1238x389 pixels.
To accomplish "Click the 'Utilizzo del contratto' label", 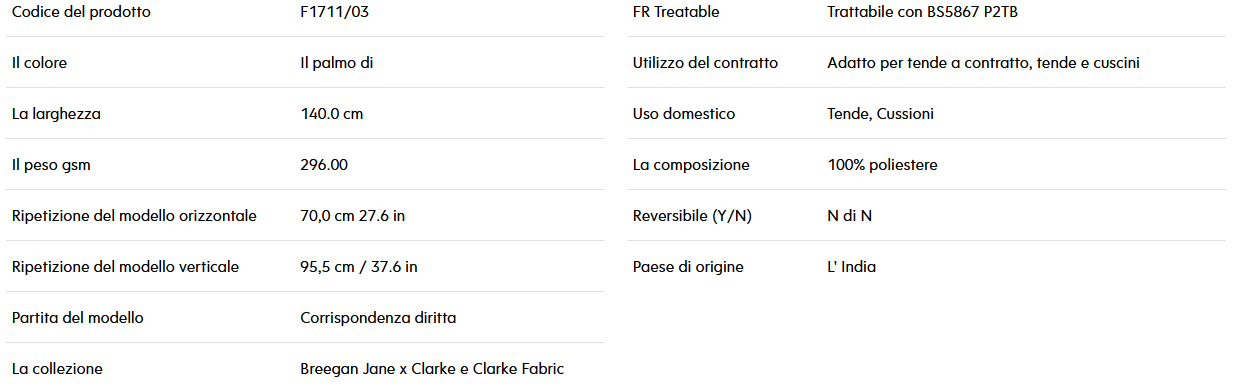I will pos(705,63).
